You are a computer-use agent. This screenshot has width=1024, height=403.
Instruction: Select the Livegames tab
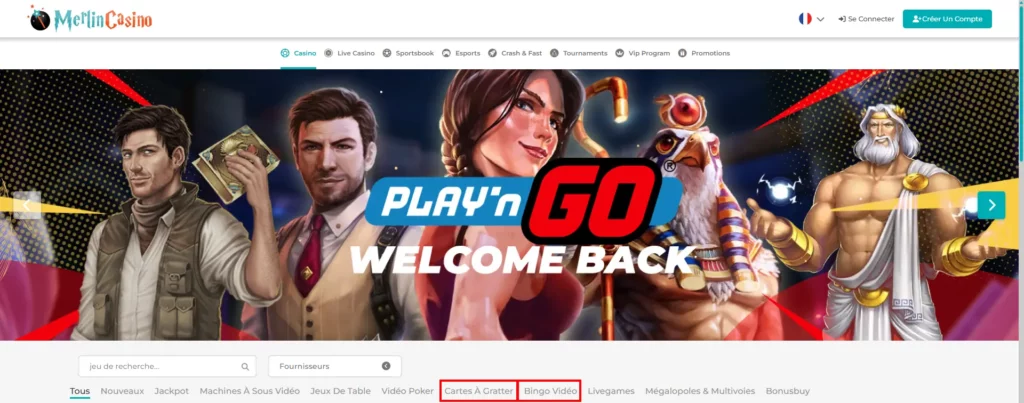click(x=611, y=391)
